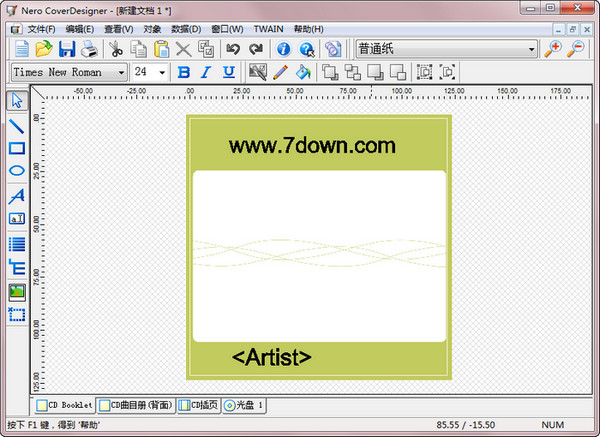Viewport: 600px width, 437px height.
Task: Save the document with the floppy icon
Action: click(67, 49)
